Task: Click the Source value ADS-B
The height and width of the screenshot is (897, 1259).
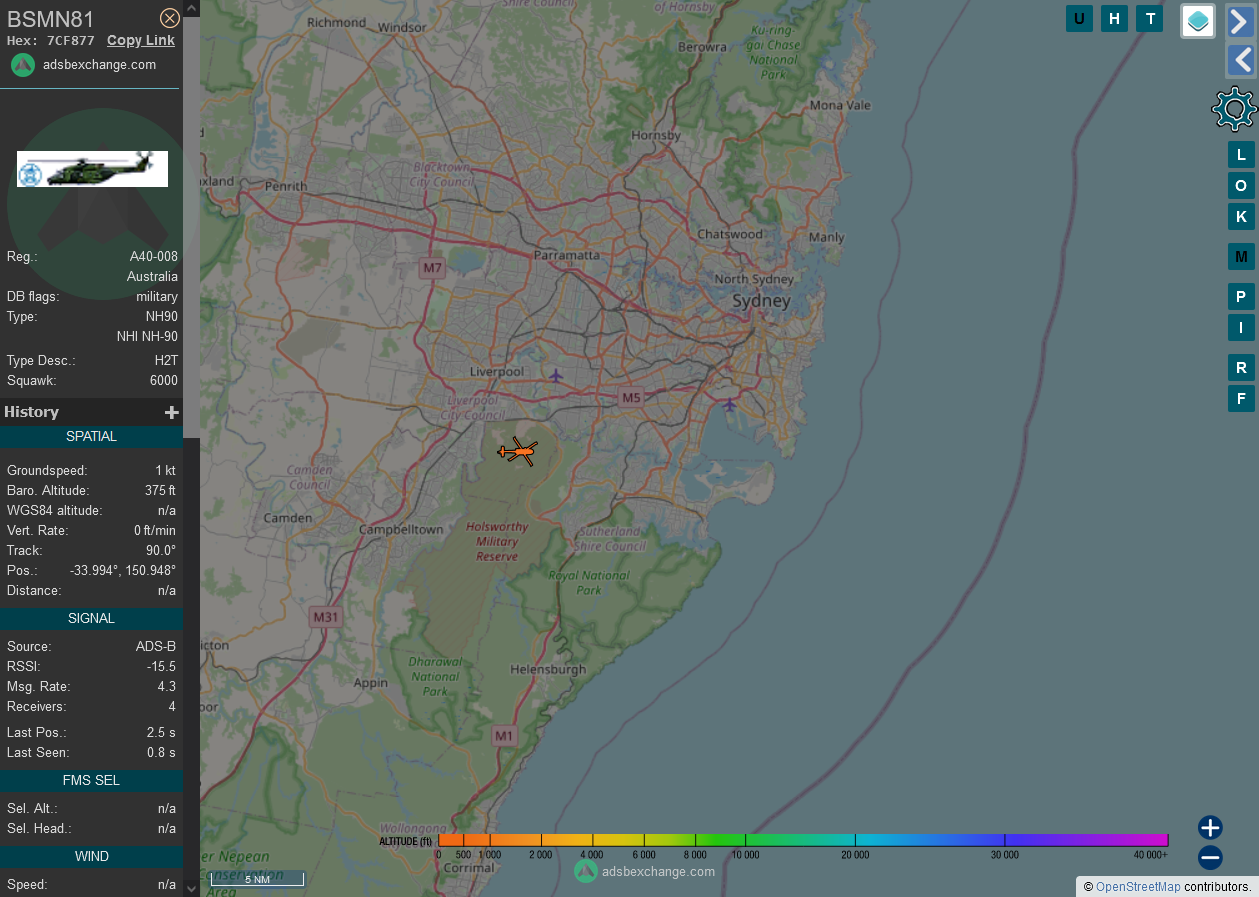Action: click(156, 647)
